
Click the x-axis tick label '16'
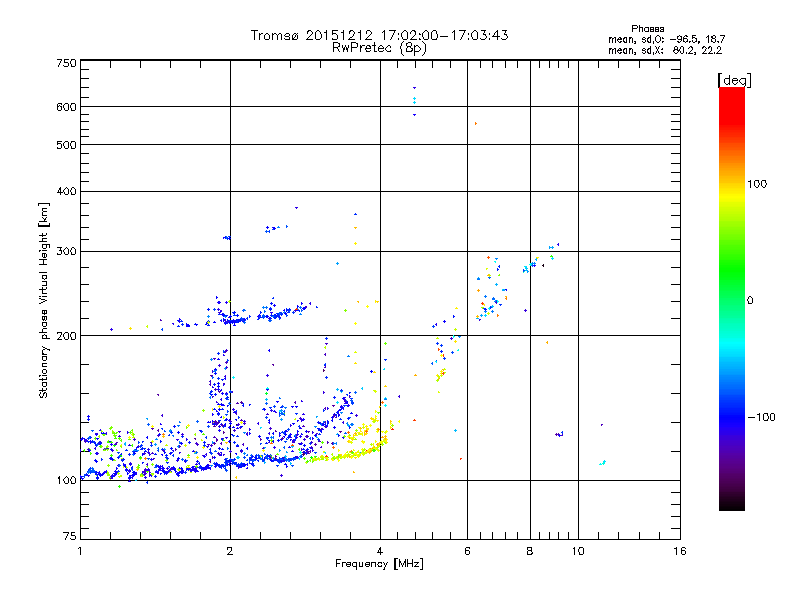pyautogui.click(x=680, y=551)
